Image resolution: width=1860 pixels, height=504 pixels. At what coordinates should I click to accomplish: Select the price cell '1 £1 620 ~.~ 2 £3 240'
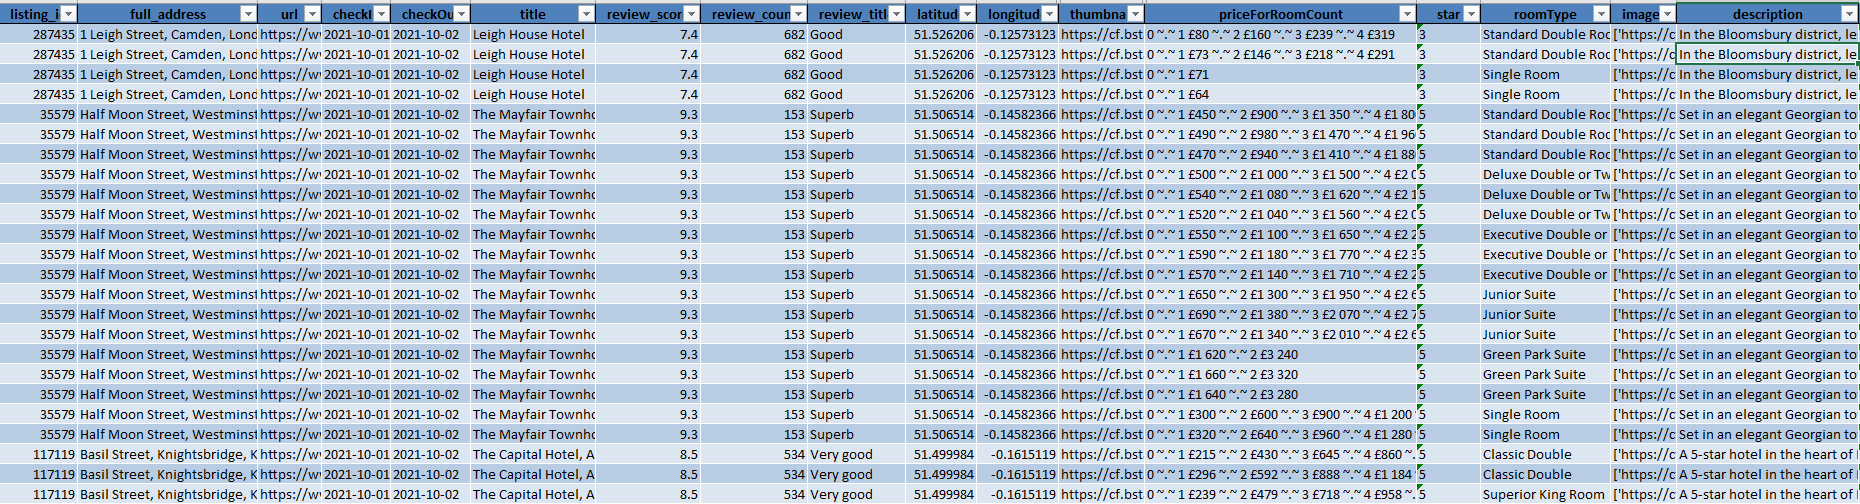tap(1281, 354)
